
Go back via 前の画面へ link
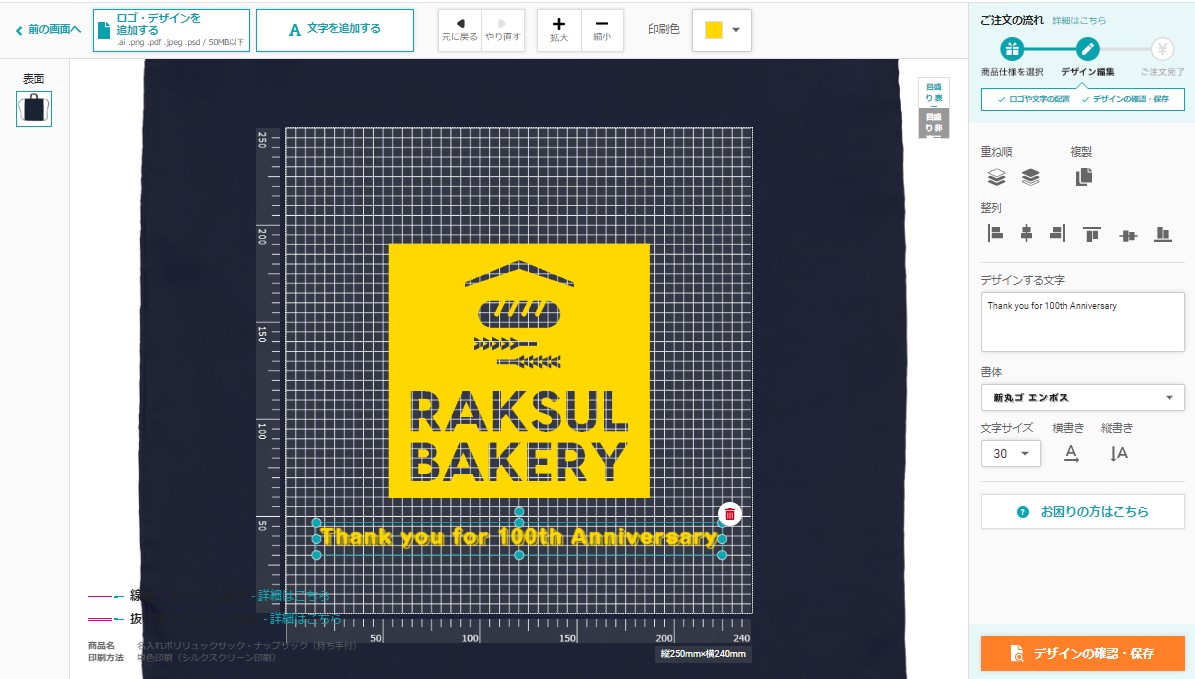click(x=48, y=30)
